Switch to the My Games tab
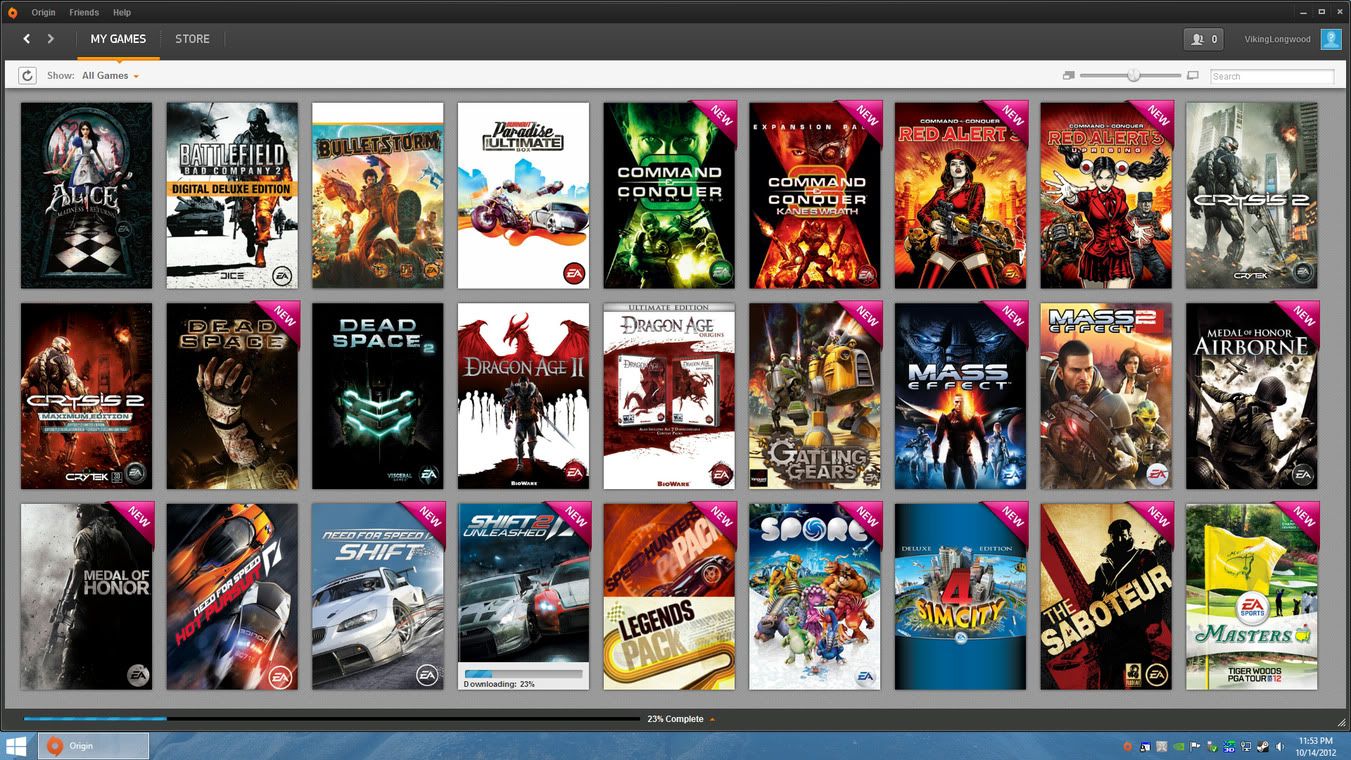The image size is (1351, 760). 118,39
